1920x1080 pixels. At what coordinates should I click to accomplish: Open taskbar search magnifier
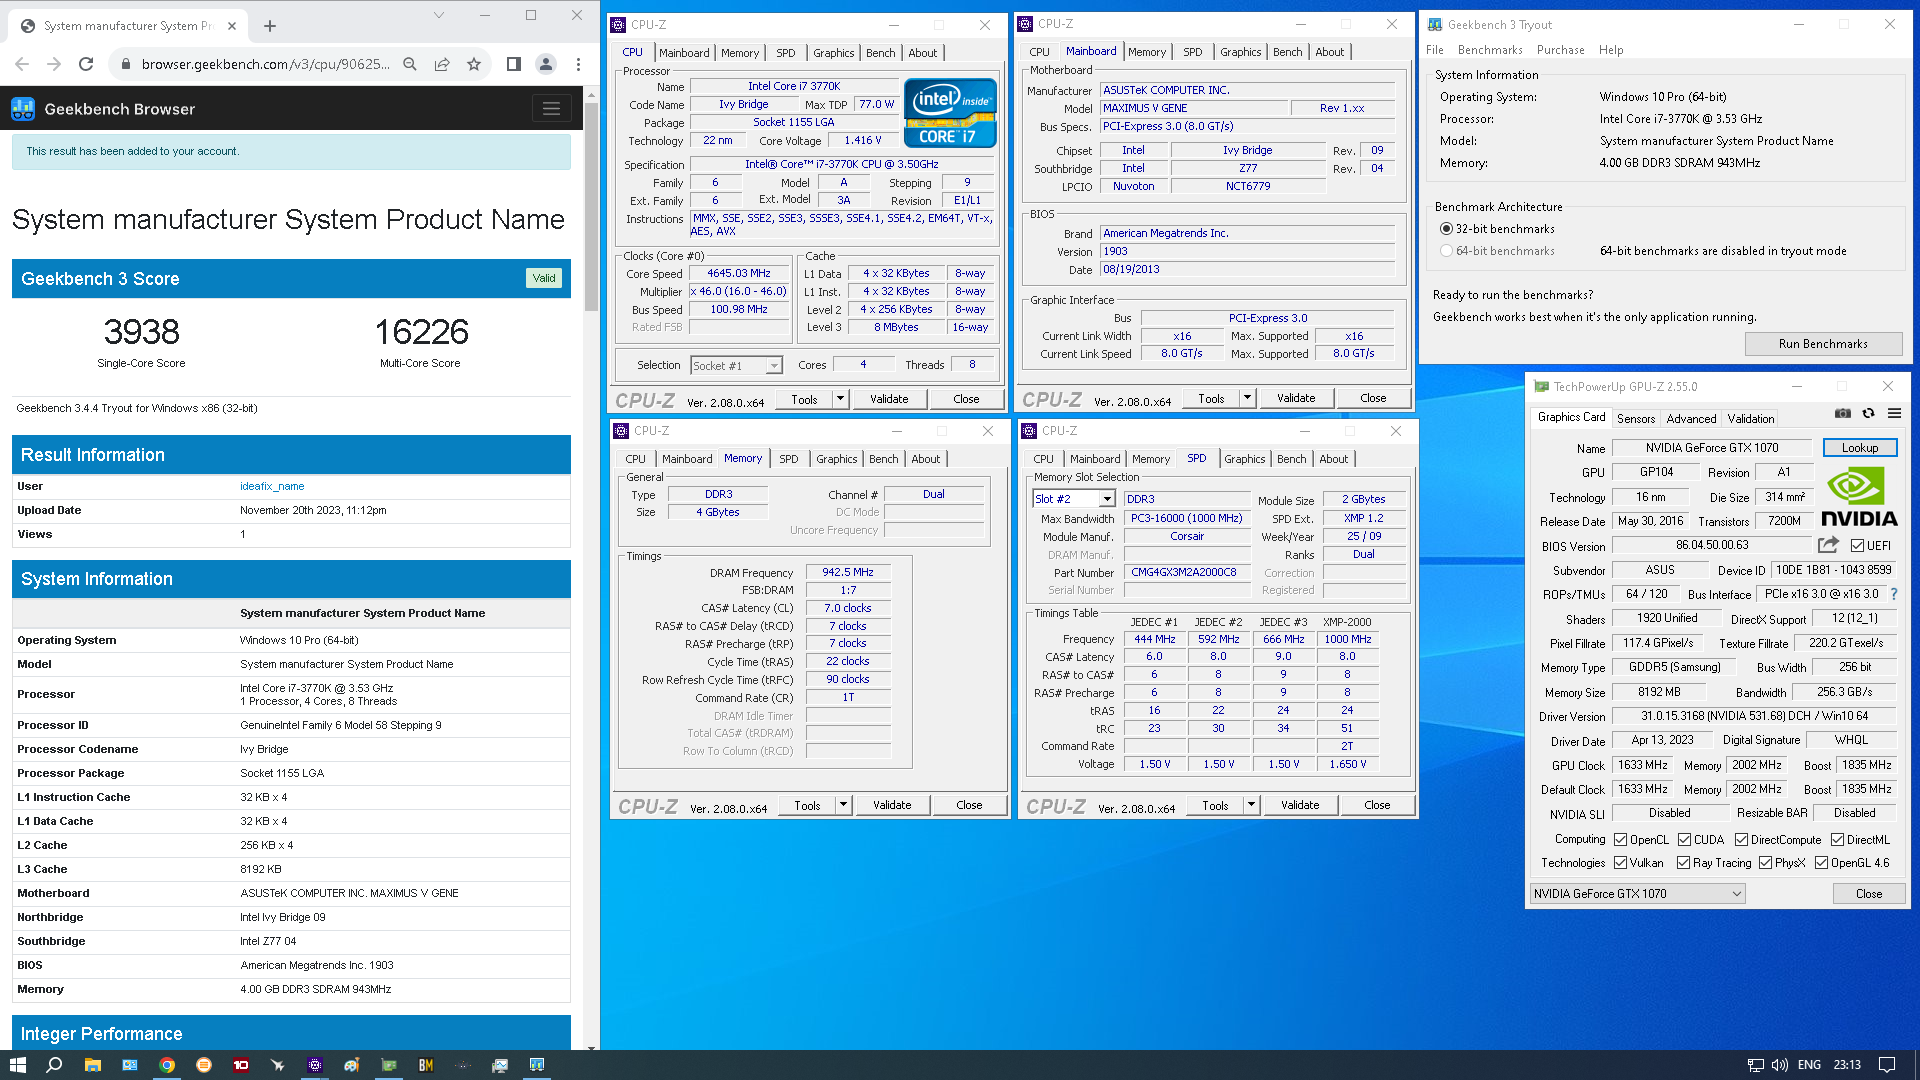click(x=54, y=1065)
